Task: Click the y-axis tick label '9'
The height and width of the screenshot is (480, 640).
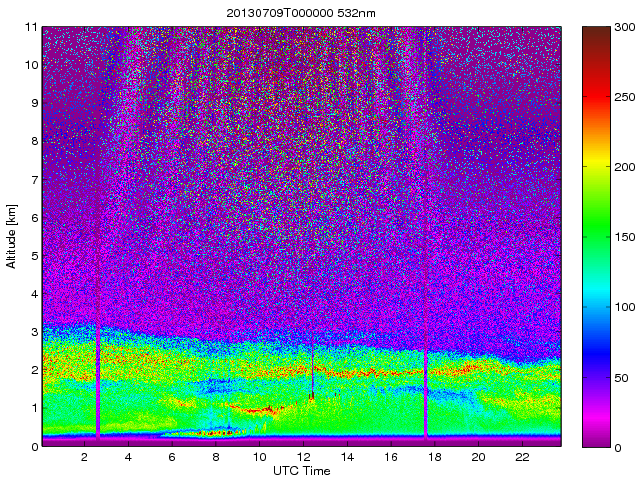Action: 34,103
